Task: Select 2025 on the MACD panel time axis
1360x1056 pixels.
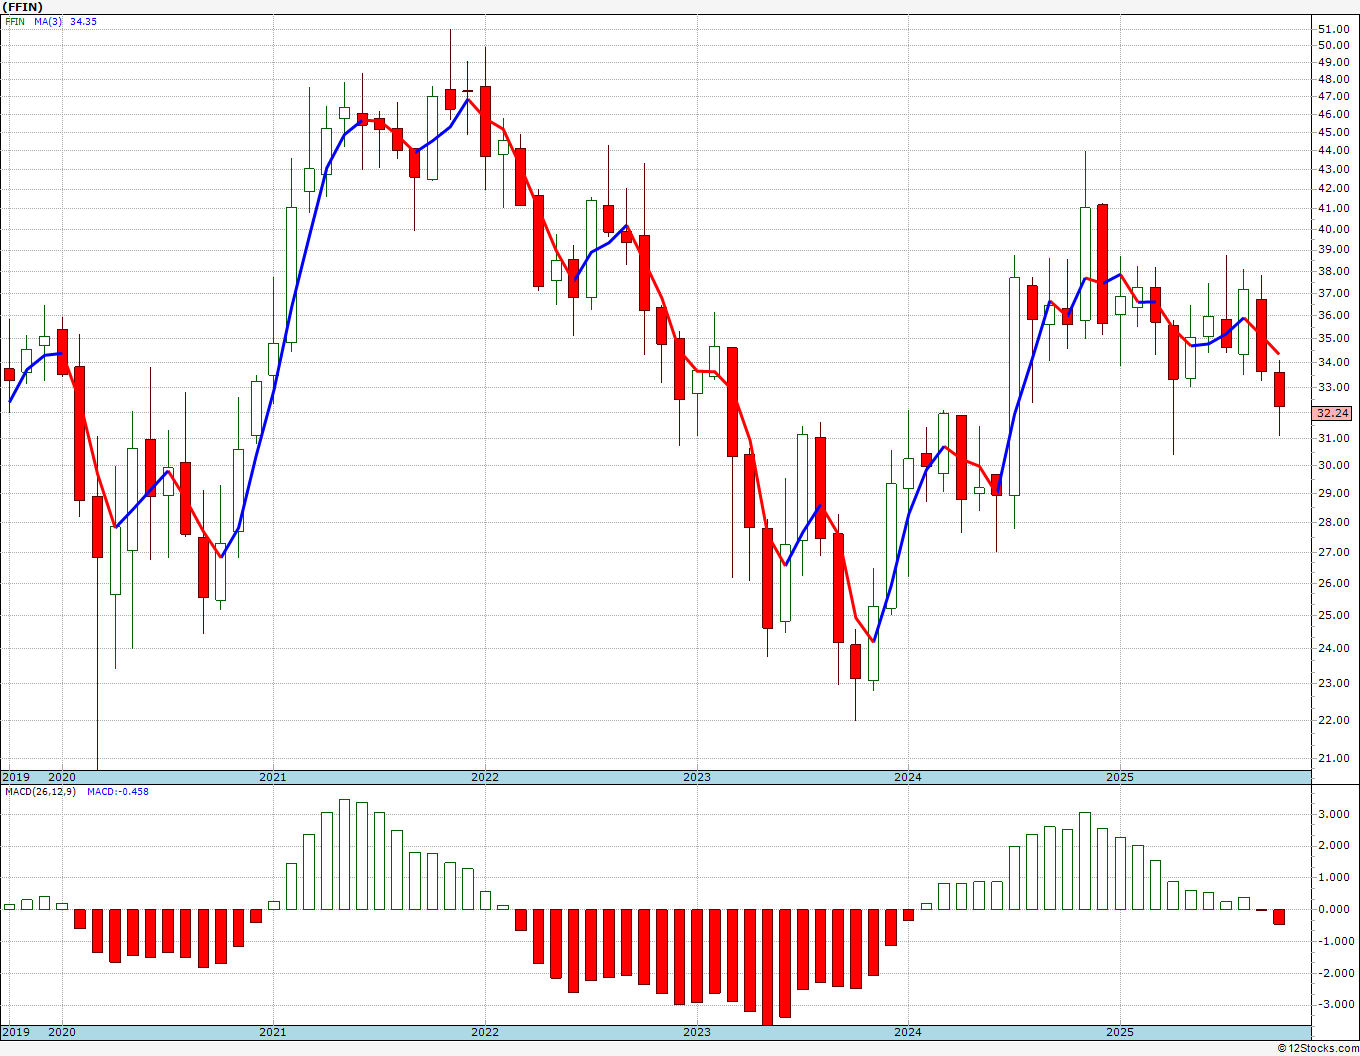Action: pyautogui.click(x=1120, y=1032)
